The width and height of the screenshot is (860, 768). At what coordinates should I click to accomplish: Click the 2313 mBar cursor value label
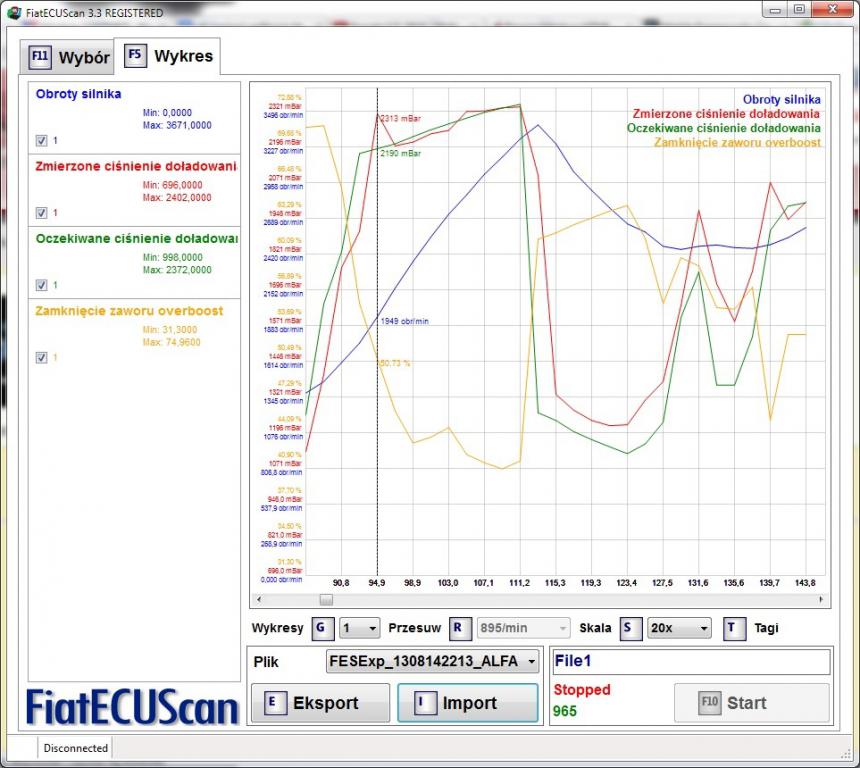400,118
